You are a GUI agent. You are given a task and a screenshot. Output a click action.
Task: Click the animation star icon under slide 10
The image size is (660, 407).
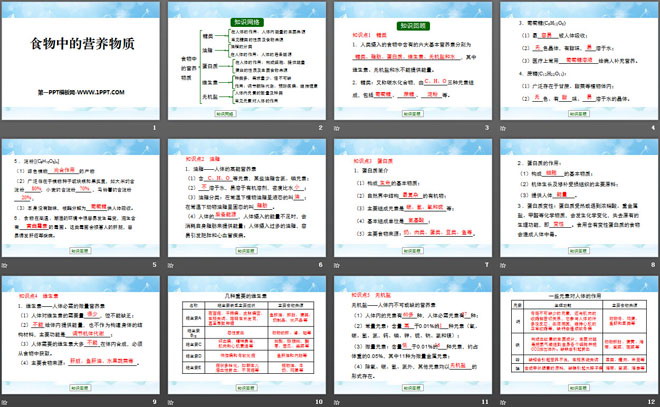click(170, 402)
